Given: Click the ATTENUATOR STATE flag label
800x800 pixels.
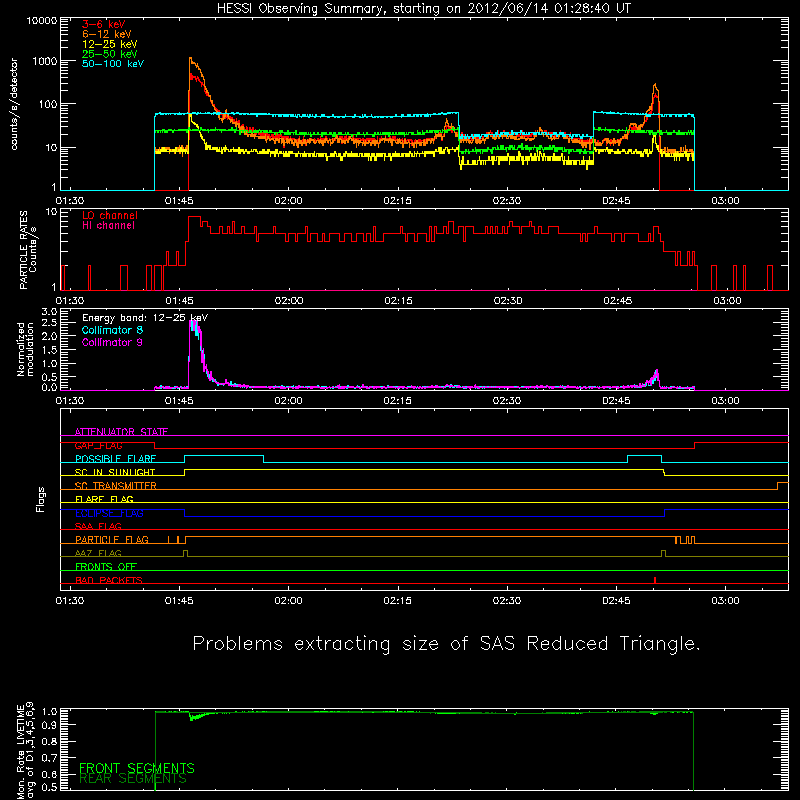Looking at the screenshot, I should [121, 432].
